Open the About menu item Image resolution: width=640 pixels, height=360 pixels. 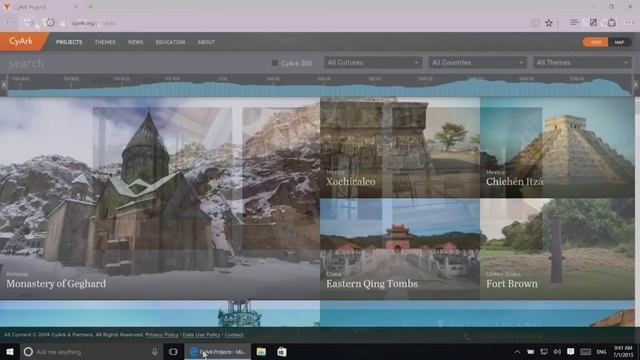tap(206, 42)
